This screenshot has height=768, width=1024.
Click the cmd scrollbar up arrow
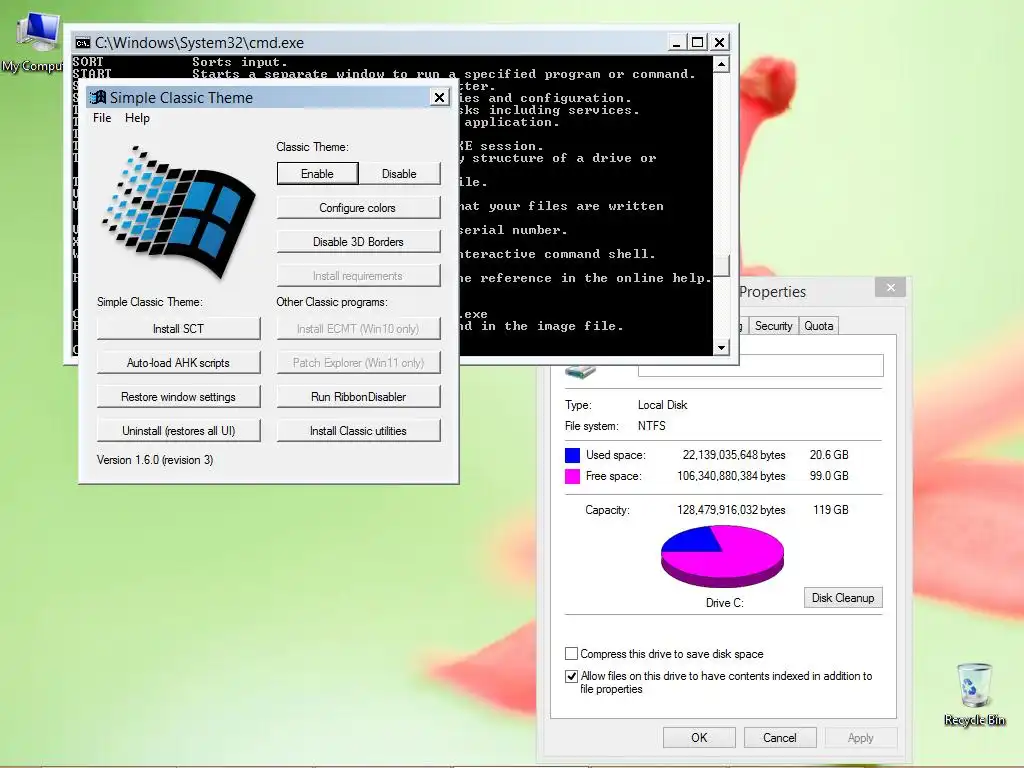pyautogui.click(x=721, y=64)
